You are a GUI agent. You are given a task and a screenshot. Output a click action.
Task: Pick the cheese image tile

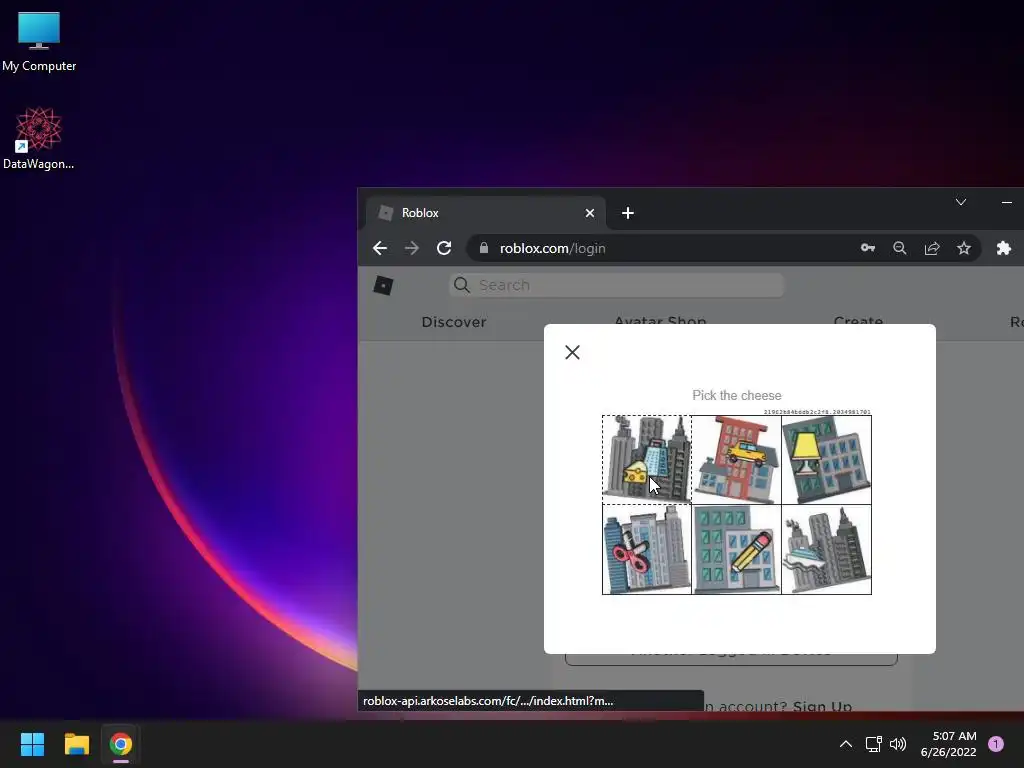(647, 460)
